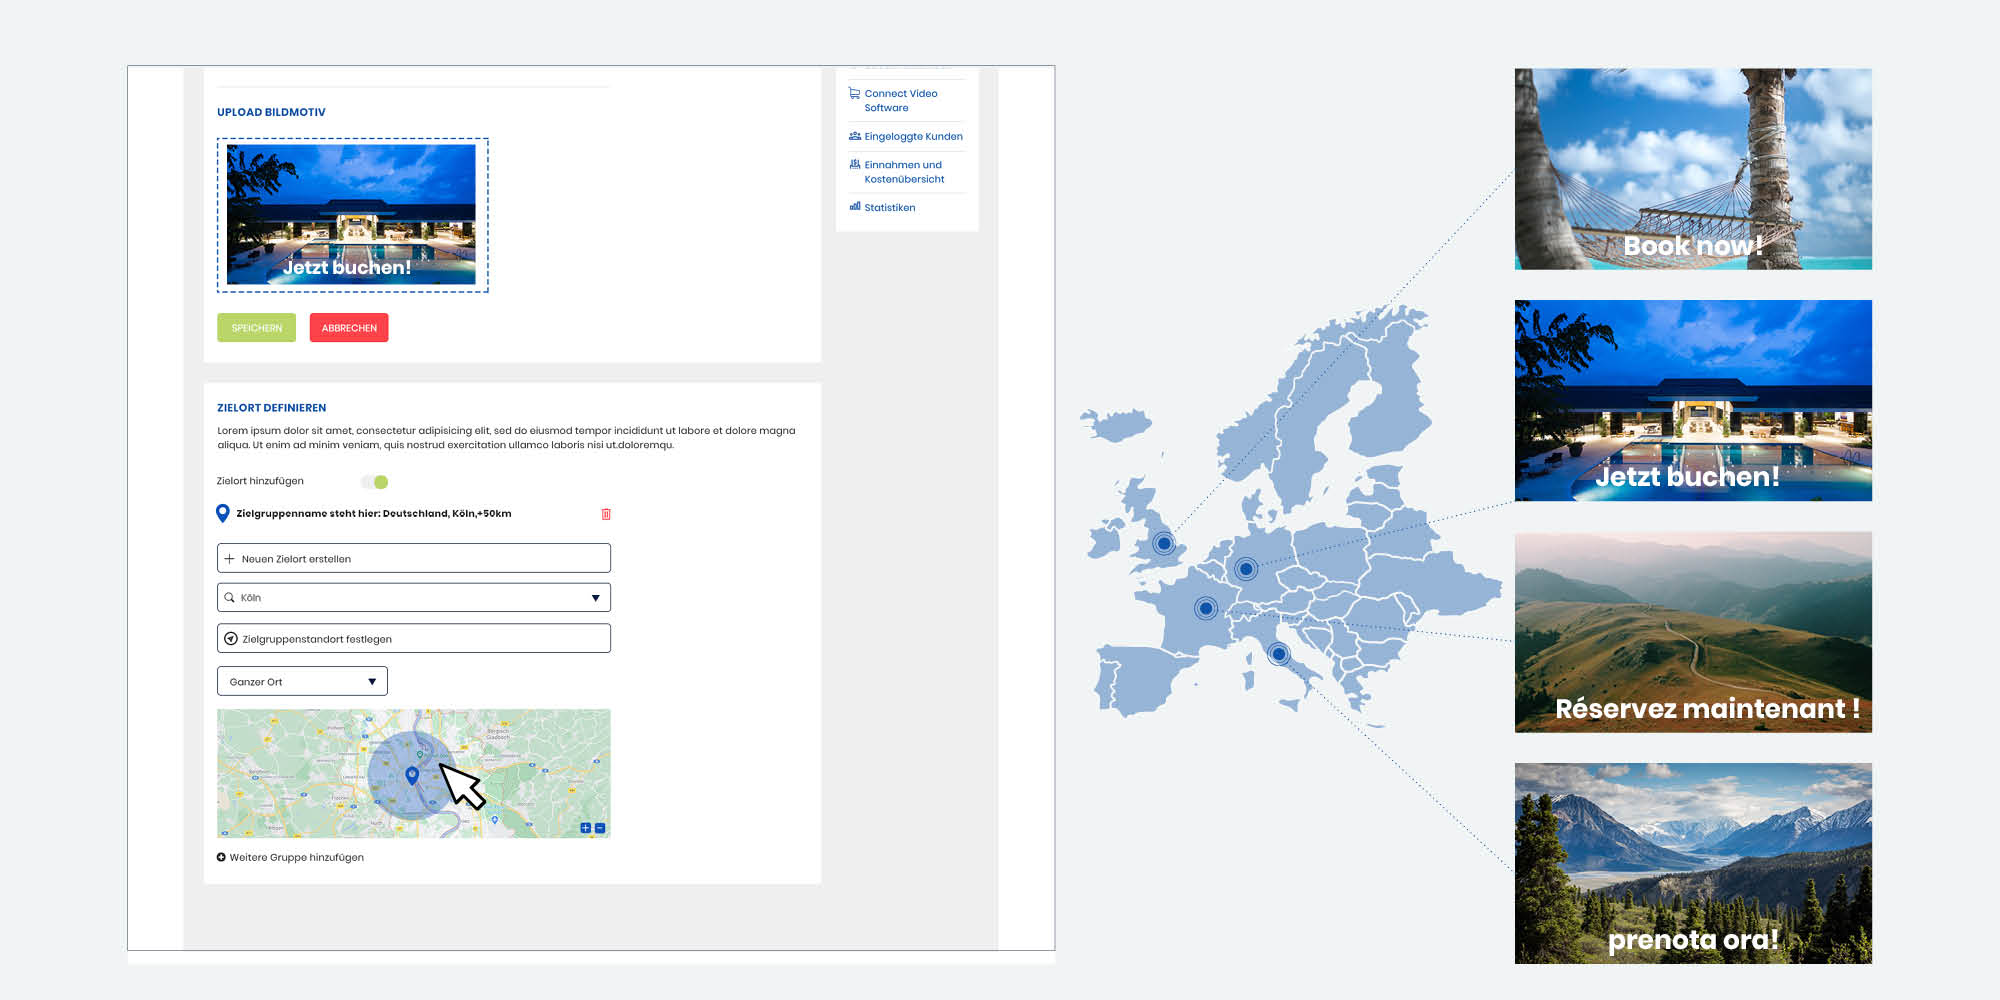2000x1000 pixels.
Task: Click the map zoom-in plus button
Action: 586,828
